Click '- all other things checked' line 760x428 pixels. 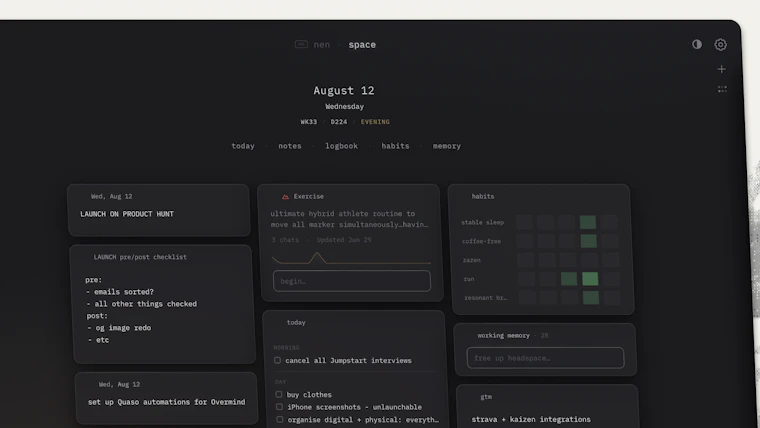[142, 304]
